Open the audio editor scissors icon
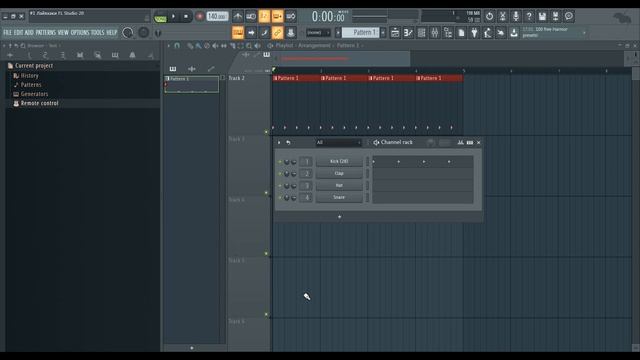Image resolution: width=640 pixels, height=360 pixels. coord(502,16)
